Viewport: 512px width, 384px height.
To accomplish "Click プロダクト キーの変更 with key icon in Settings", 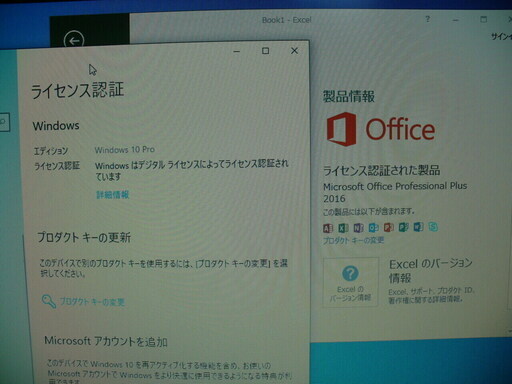I will (83, 301).
